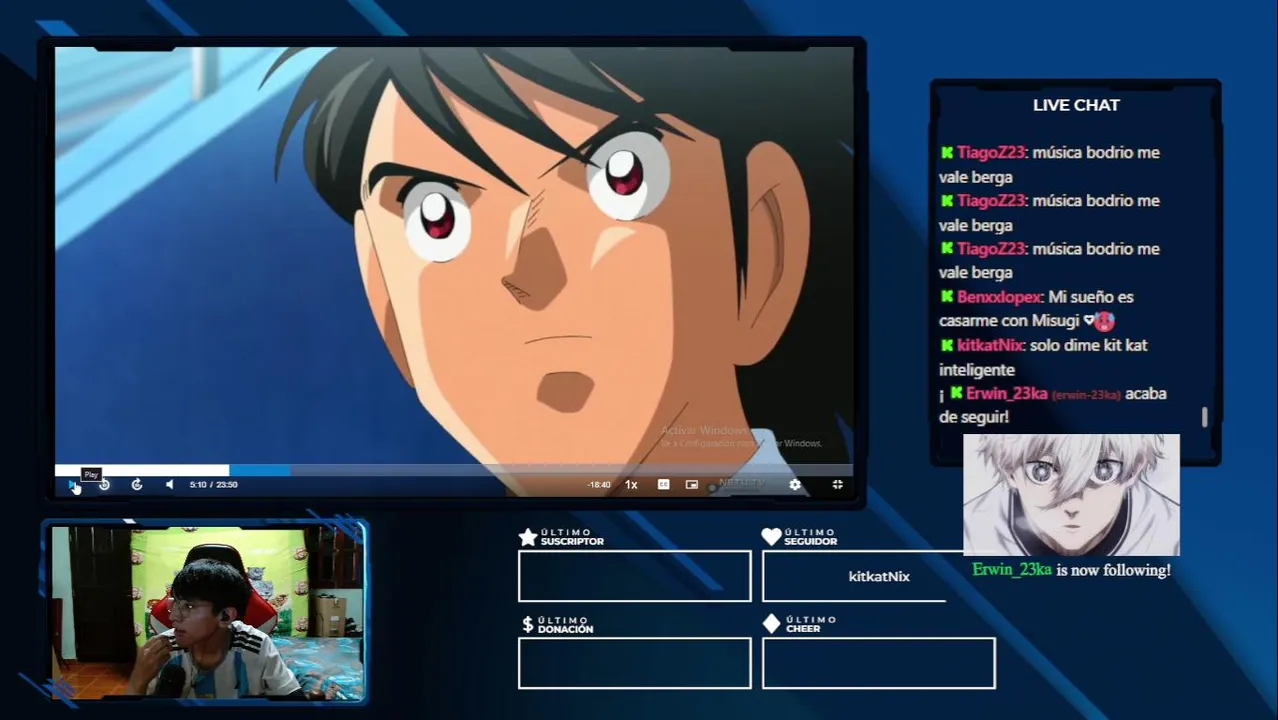Click the Último Donación dollar icon
This screenshot has height=720, width=1278.
(528, 625)
